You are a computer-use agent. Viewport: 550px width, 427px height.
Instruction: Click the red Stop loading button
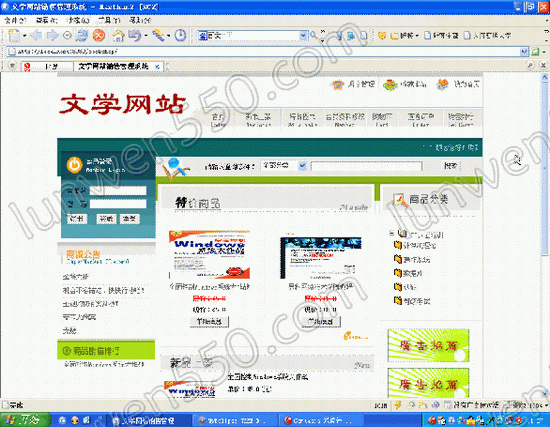click(x=99, y=35)
